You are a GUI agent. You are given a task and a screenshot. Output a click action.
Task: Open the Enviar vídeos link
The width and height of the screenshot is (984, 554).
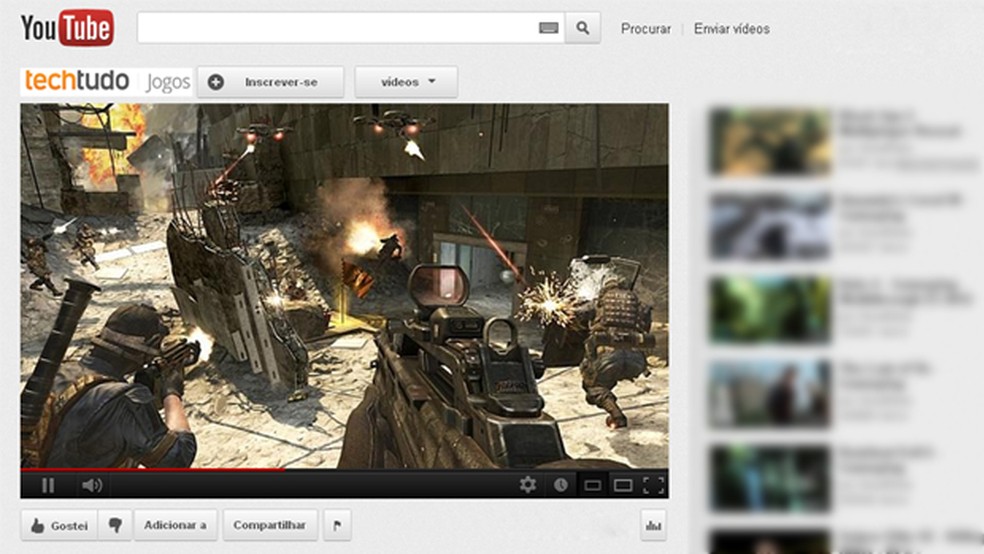click(732, 29)
